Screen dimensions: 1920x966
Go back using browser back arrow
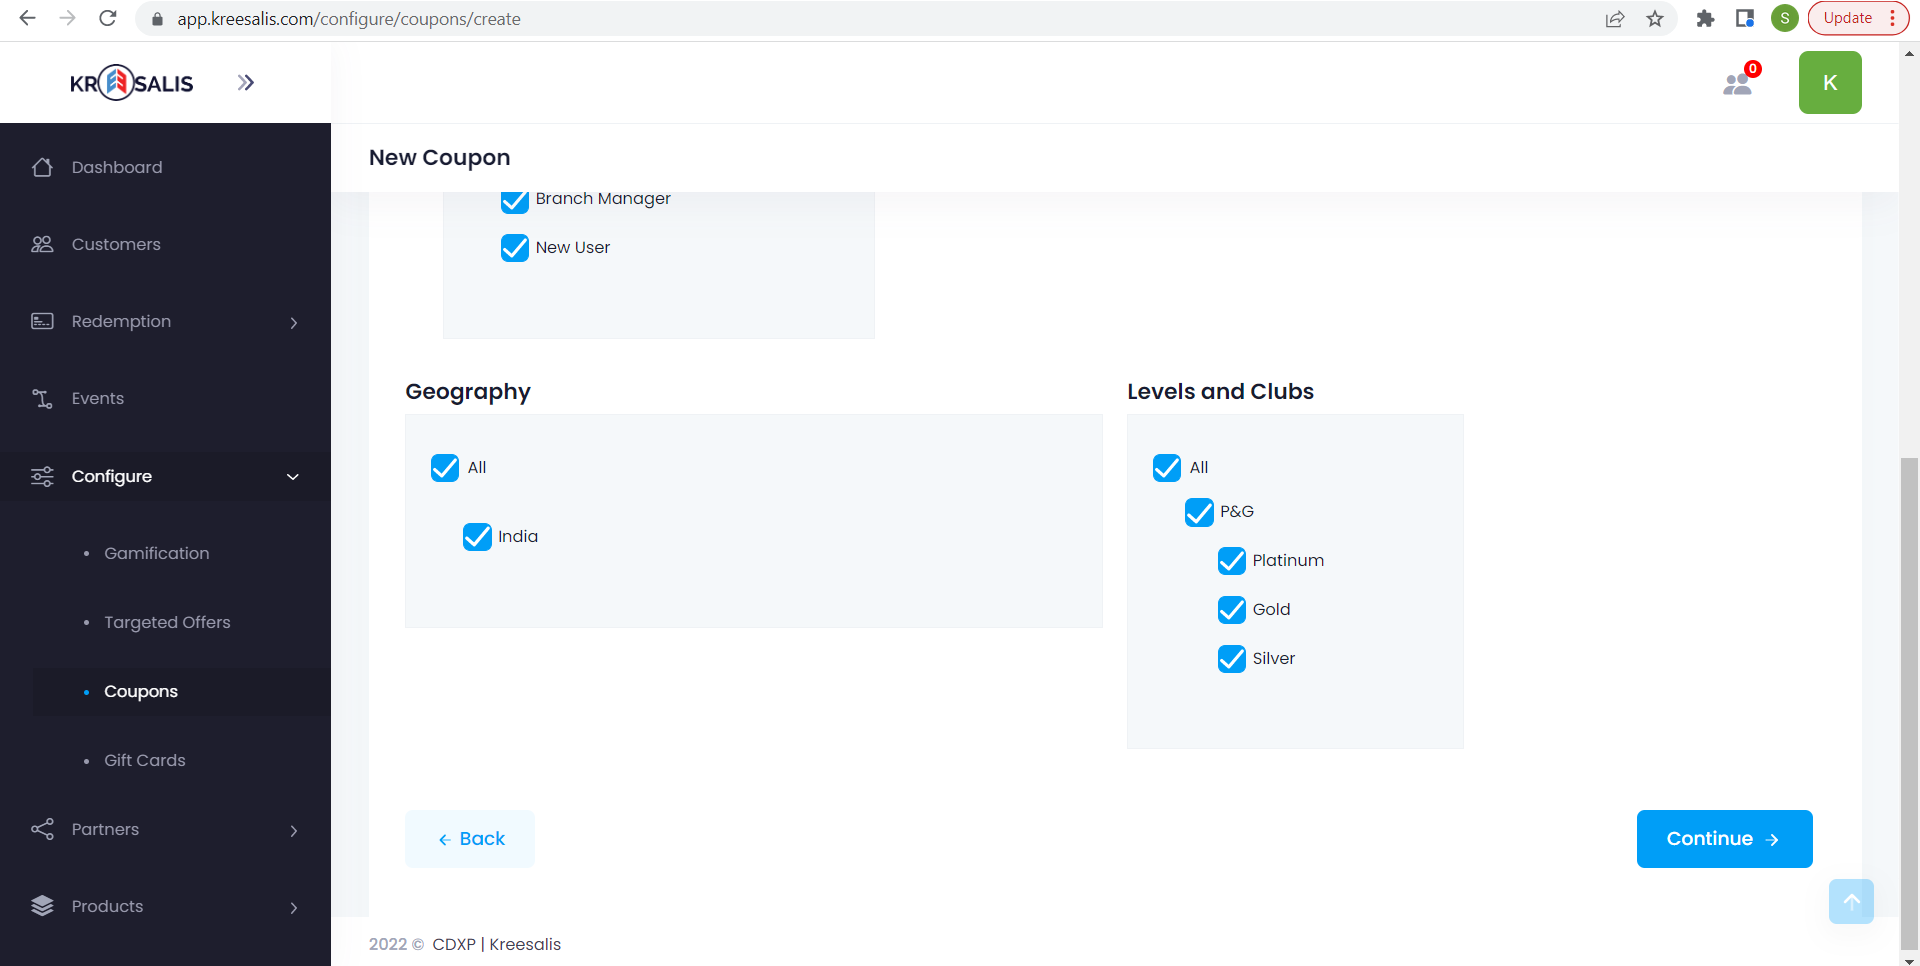27,18
